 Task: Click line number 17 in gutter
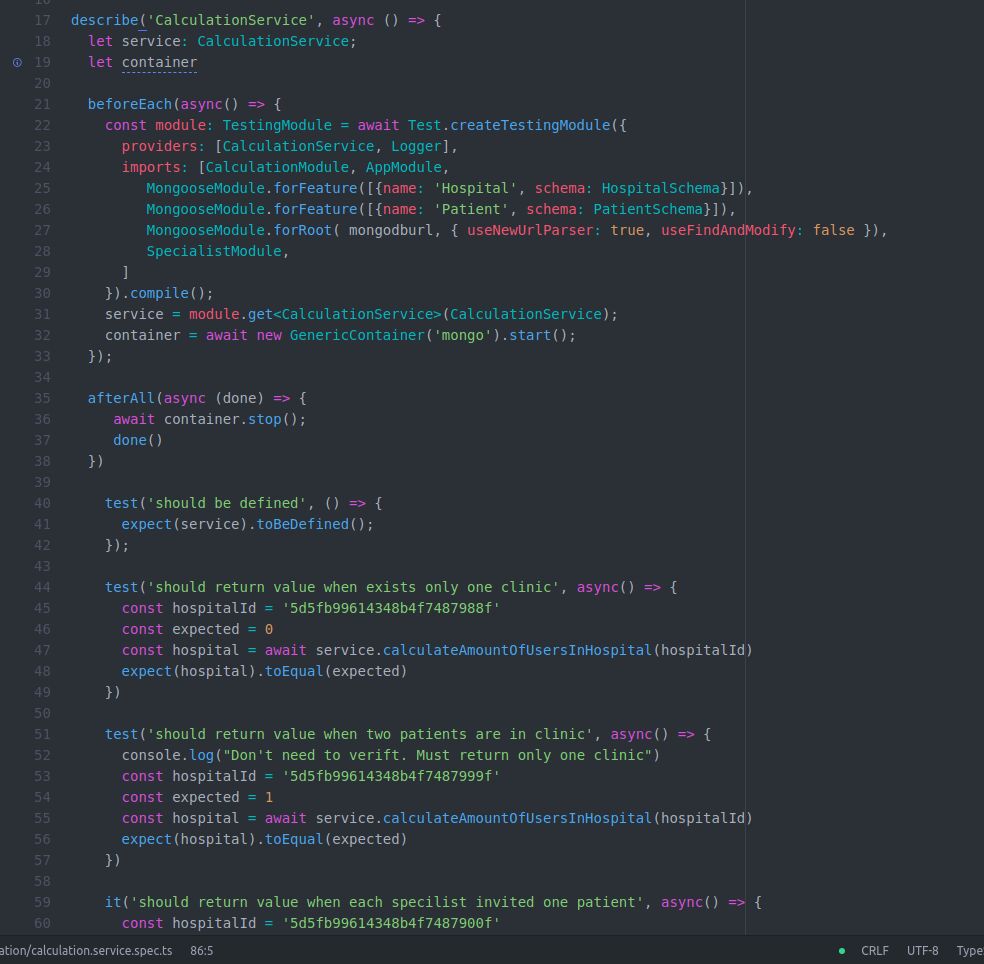[42, 20]
